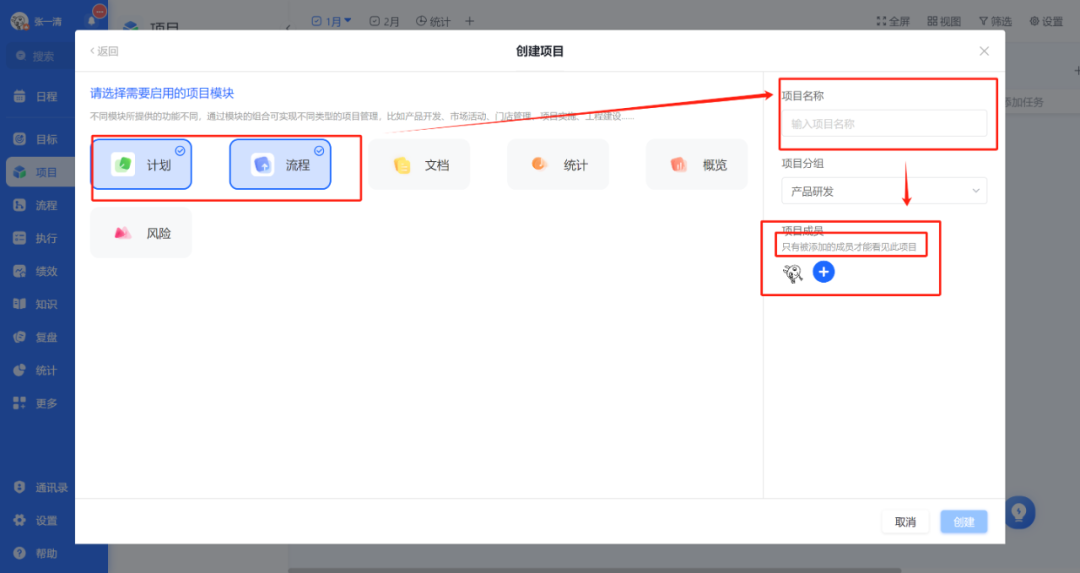Image resolution: width=1080 pixels, height=573 pixels.
Task: Click the notification bell icon
Action: click(x=91, y=21)
